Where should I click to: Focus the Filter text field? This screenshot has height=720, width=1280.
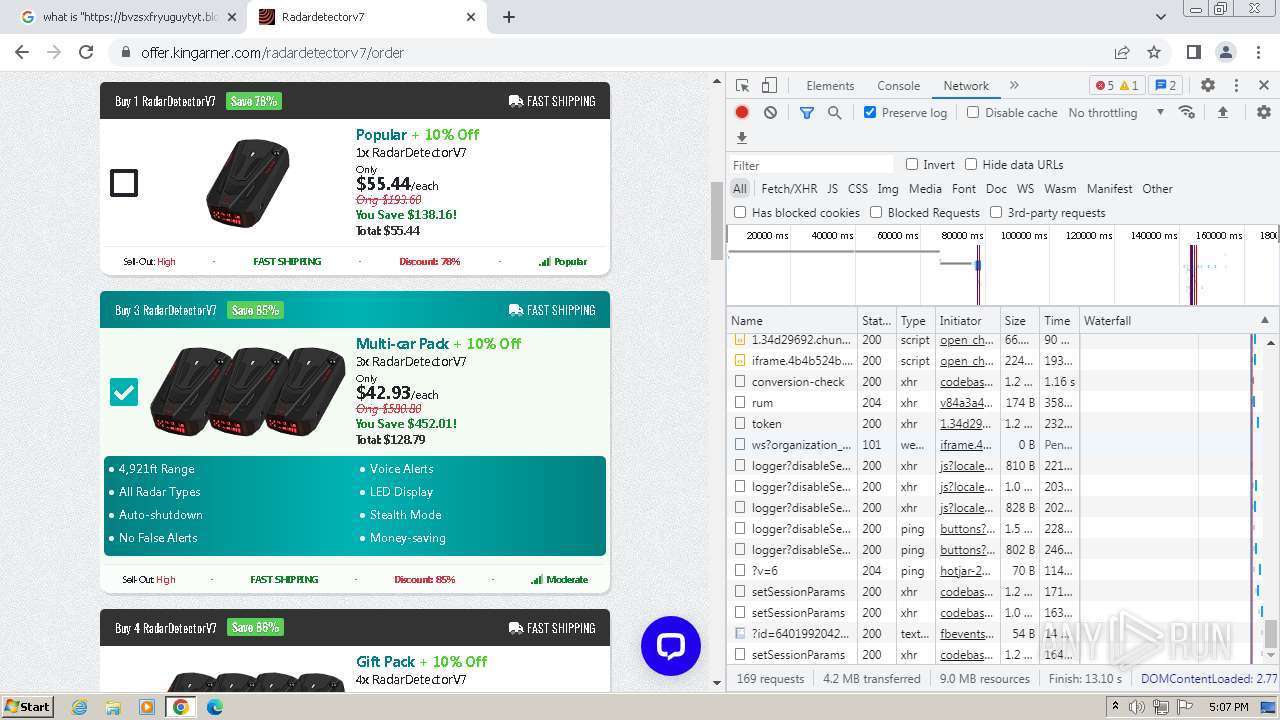[811, 165]
